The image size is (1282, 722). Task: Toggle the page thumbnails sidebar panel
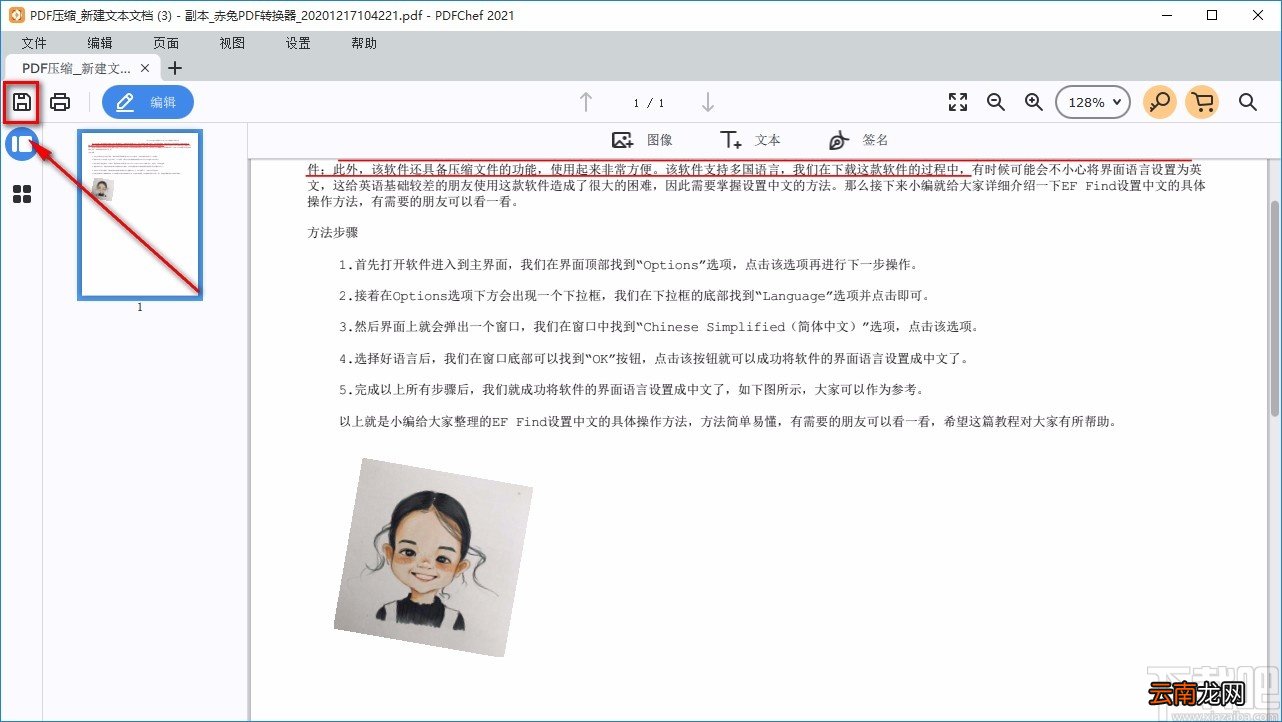click(22, 145)
